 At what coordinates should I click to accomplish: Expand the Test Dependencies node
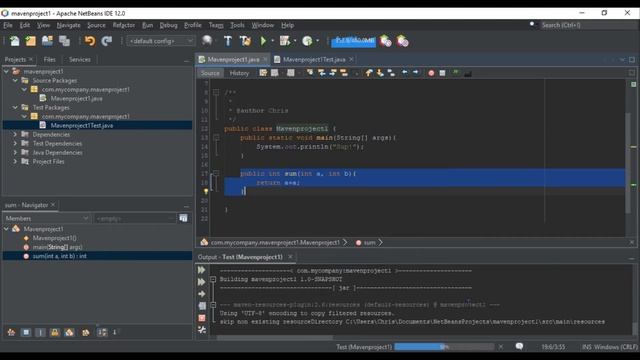point(15,143)
